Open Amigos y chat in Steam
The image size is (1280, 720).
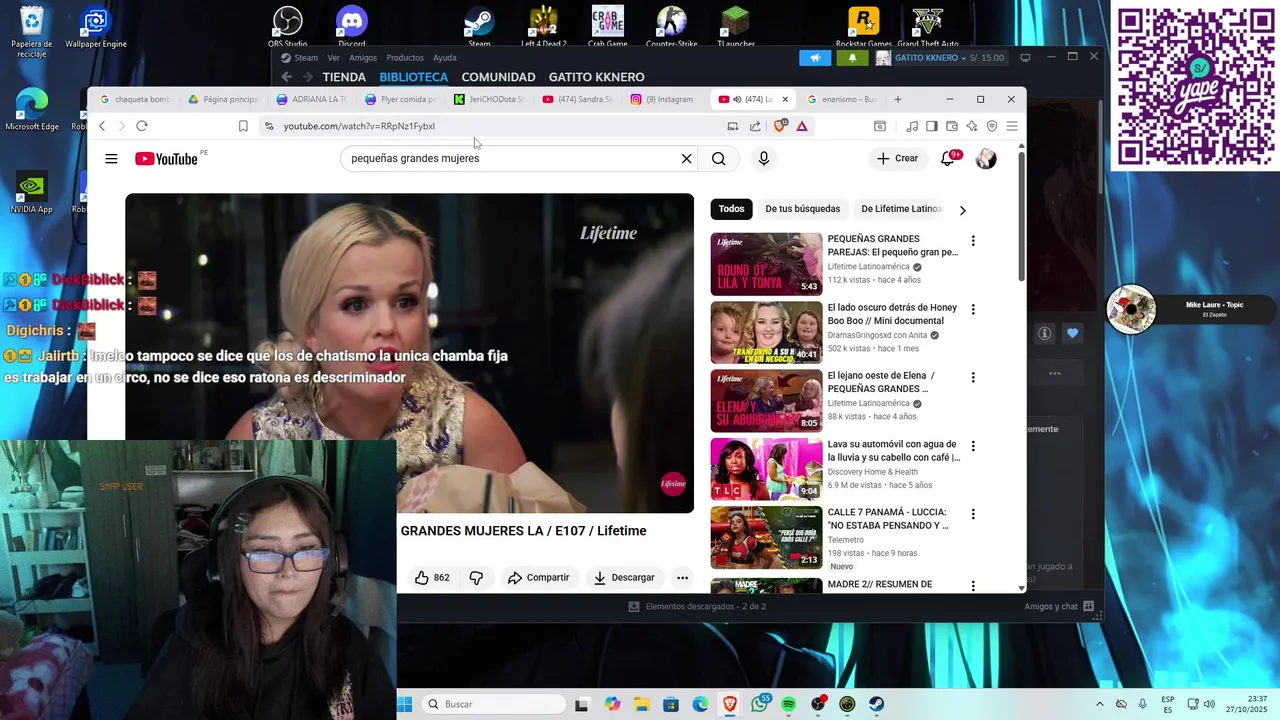(x=1059, y=606)
